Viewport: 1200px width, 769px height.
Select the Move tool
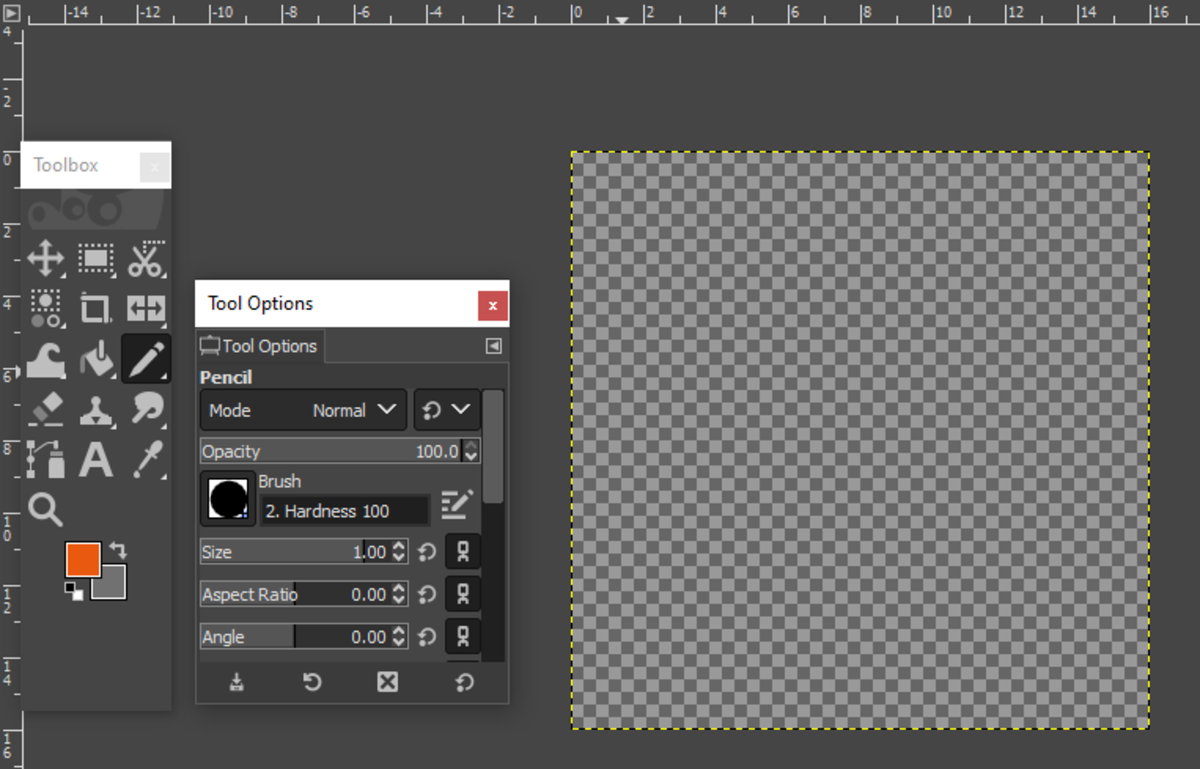tap(46, 259)
